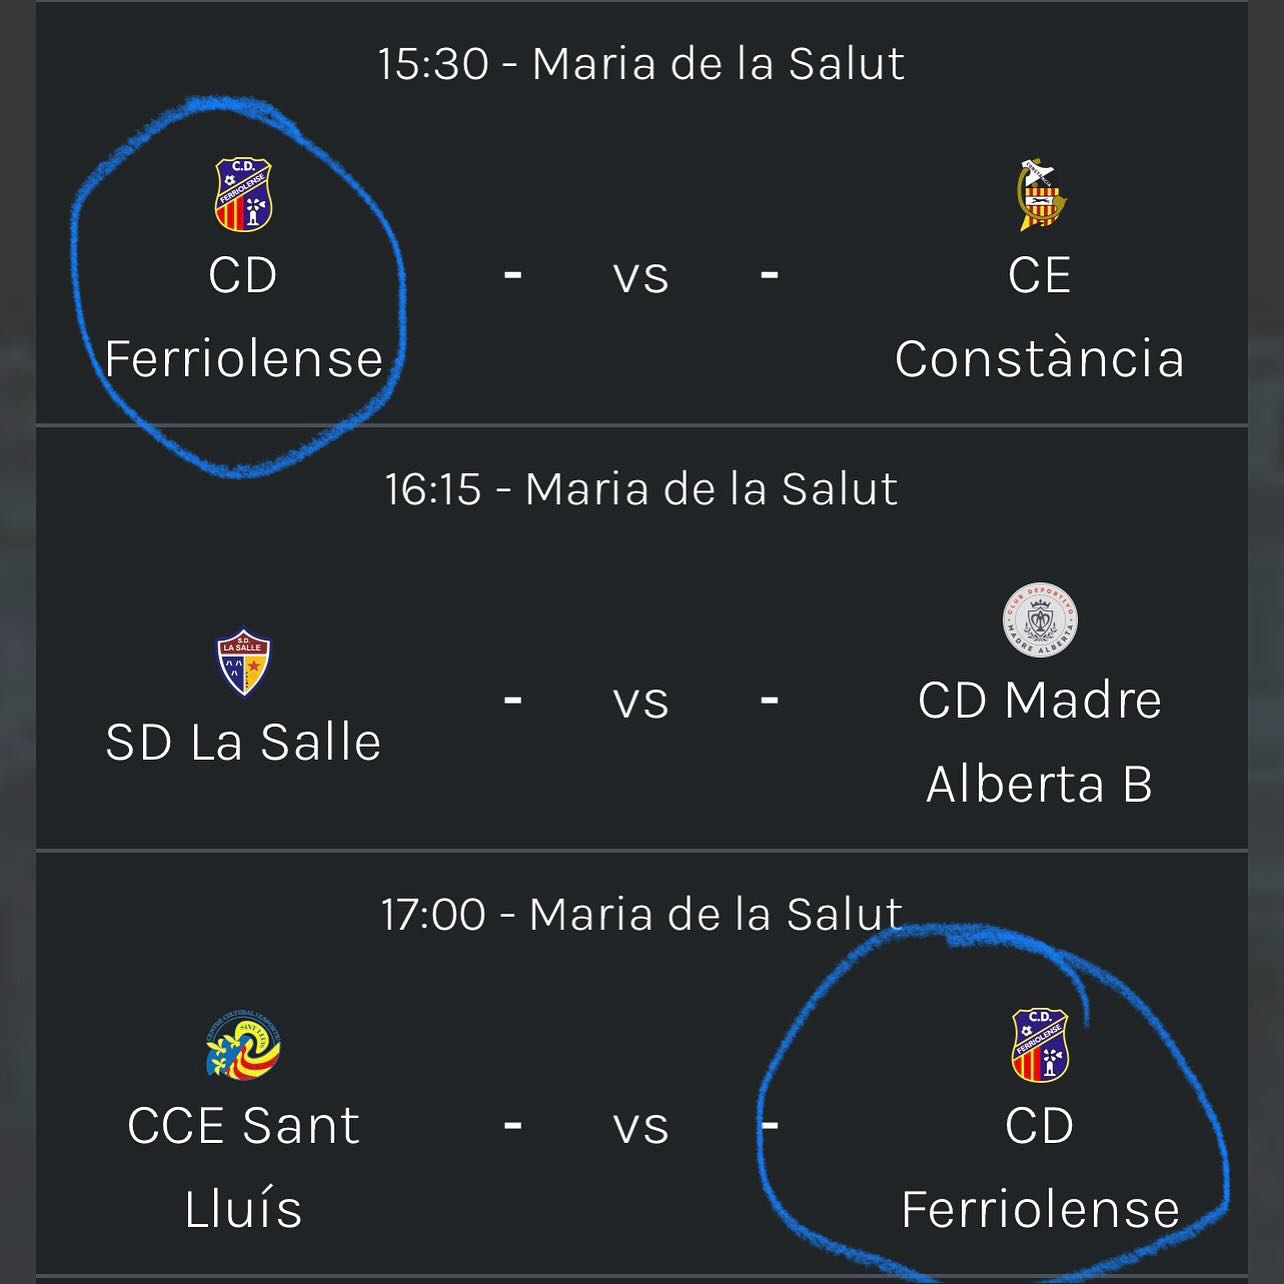Open CD Ferriolense team name in 17:00 match
1284x1284 pixels.
point(1040,1167)
